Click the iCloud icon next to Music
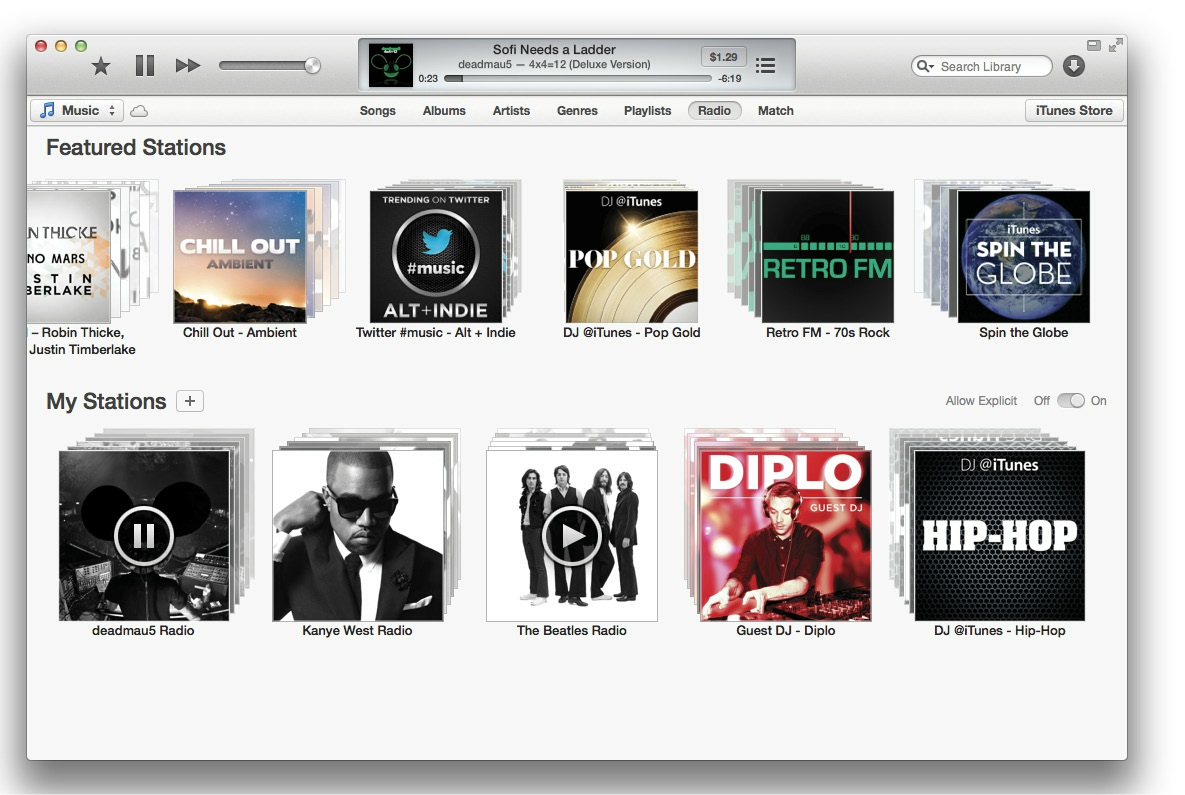The width and height of the screenshot is (1185, 795). [139, 111]
